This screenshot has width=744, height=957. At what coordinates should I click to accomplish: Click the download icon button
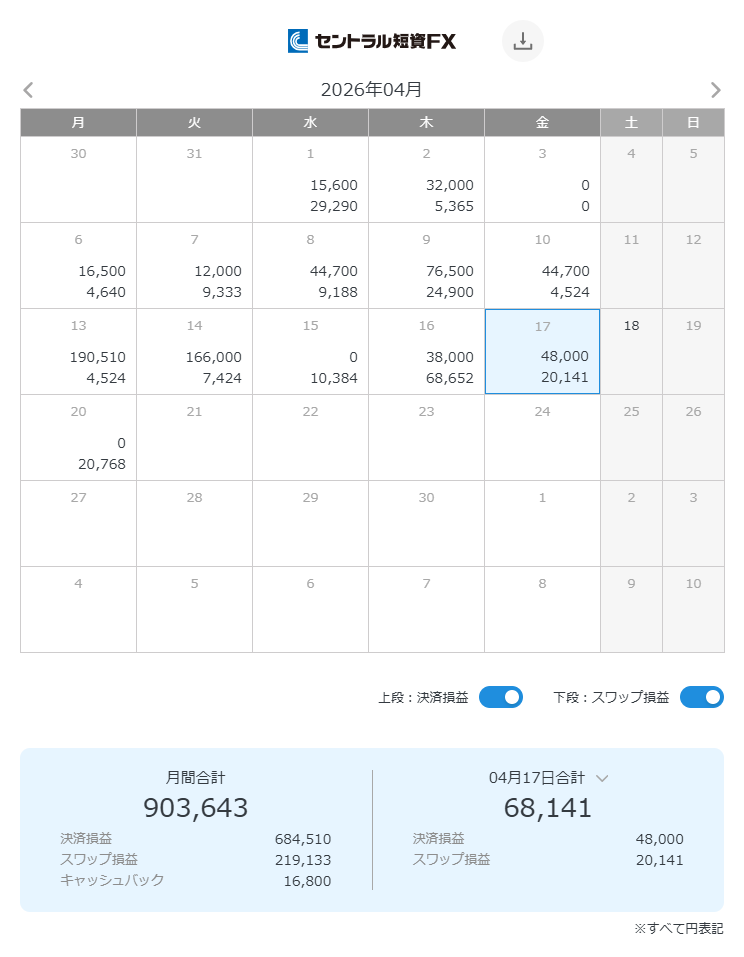[522, 41]
